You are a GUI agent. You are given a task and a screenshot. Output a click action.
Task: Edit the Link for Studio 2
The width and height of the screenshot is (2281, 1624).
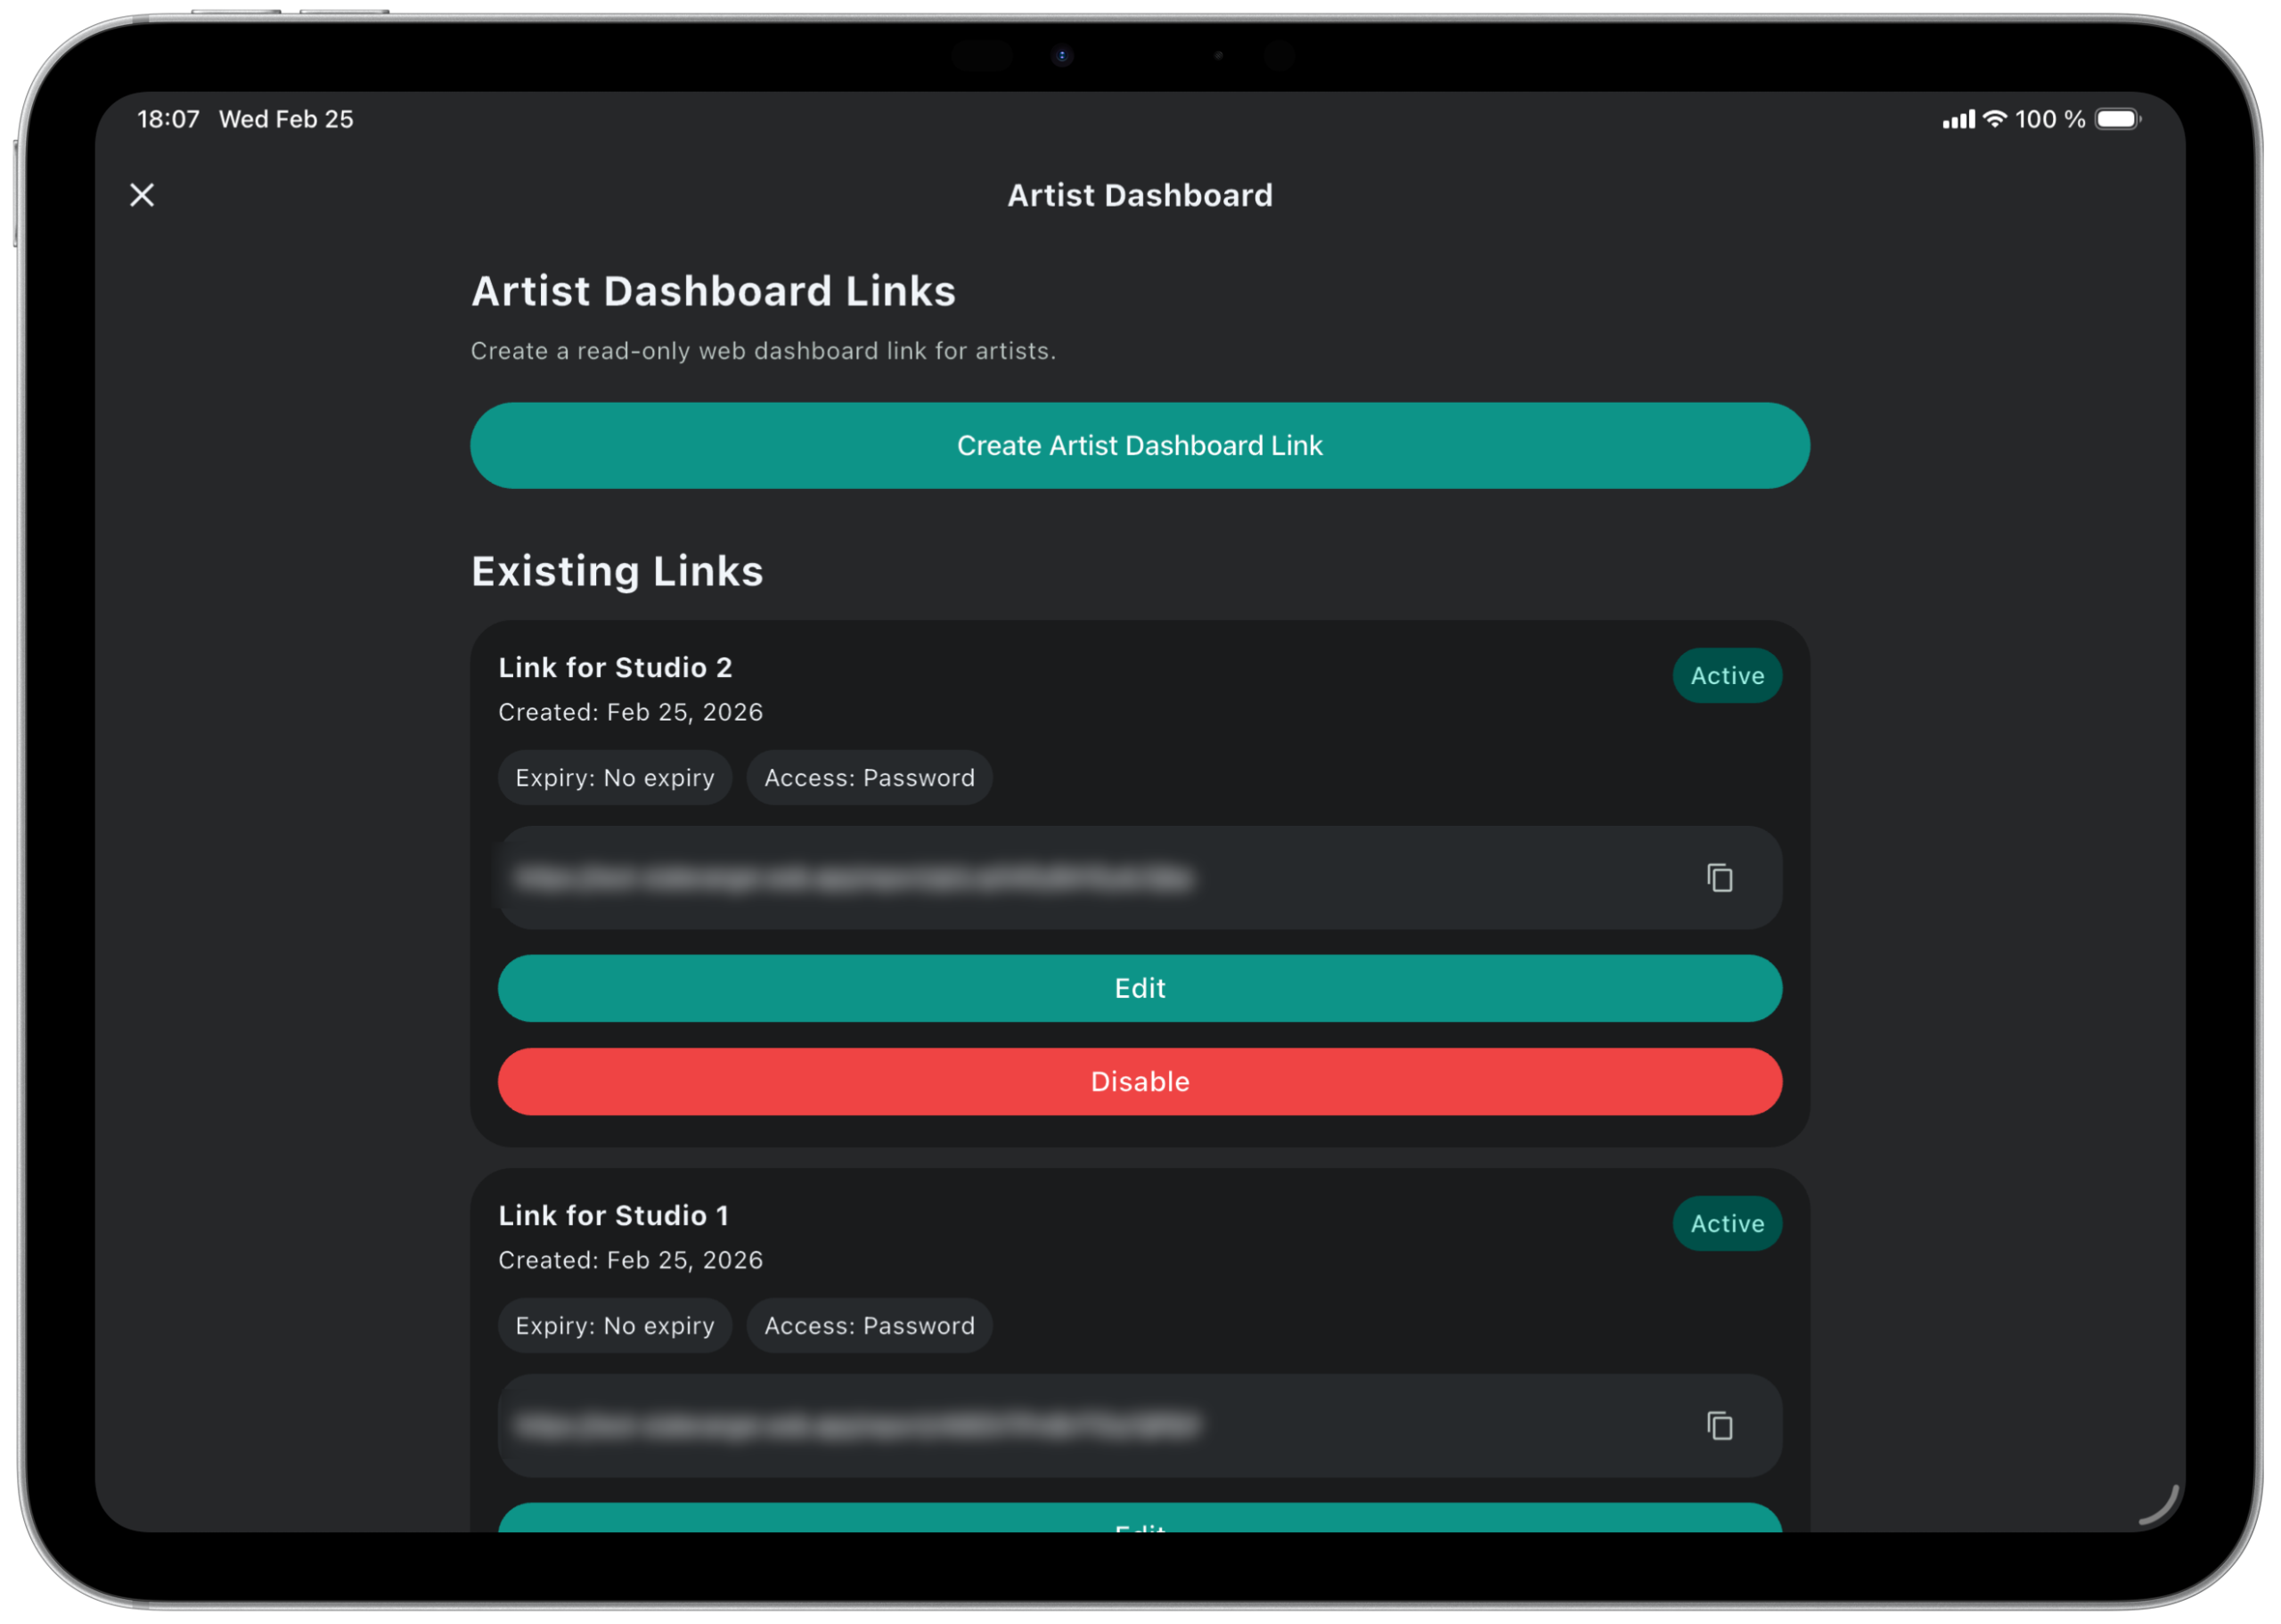pyautogui.click(x=1139, y=988)
